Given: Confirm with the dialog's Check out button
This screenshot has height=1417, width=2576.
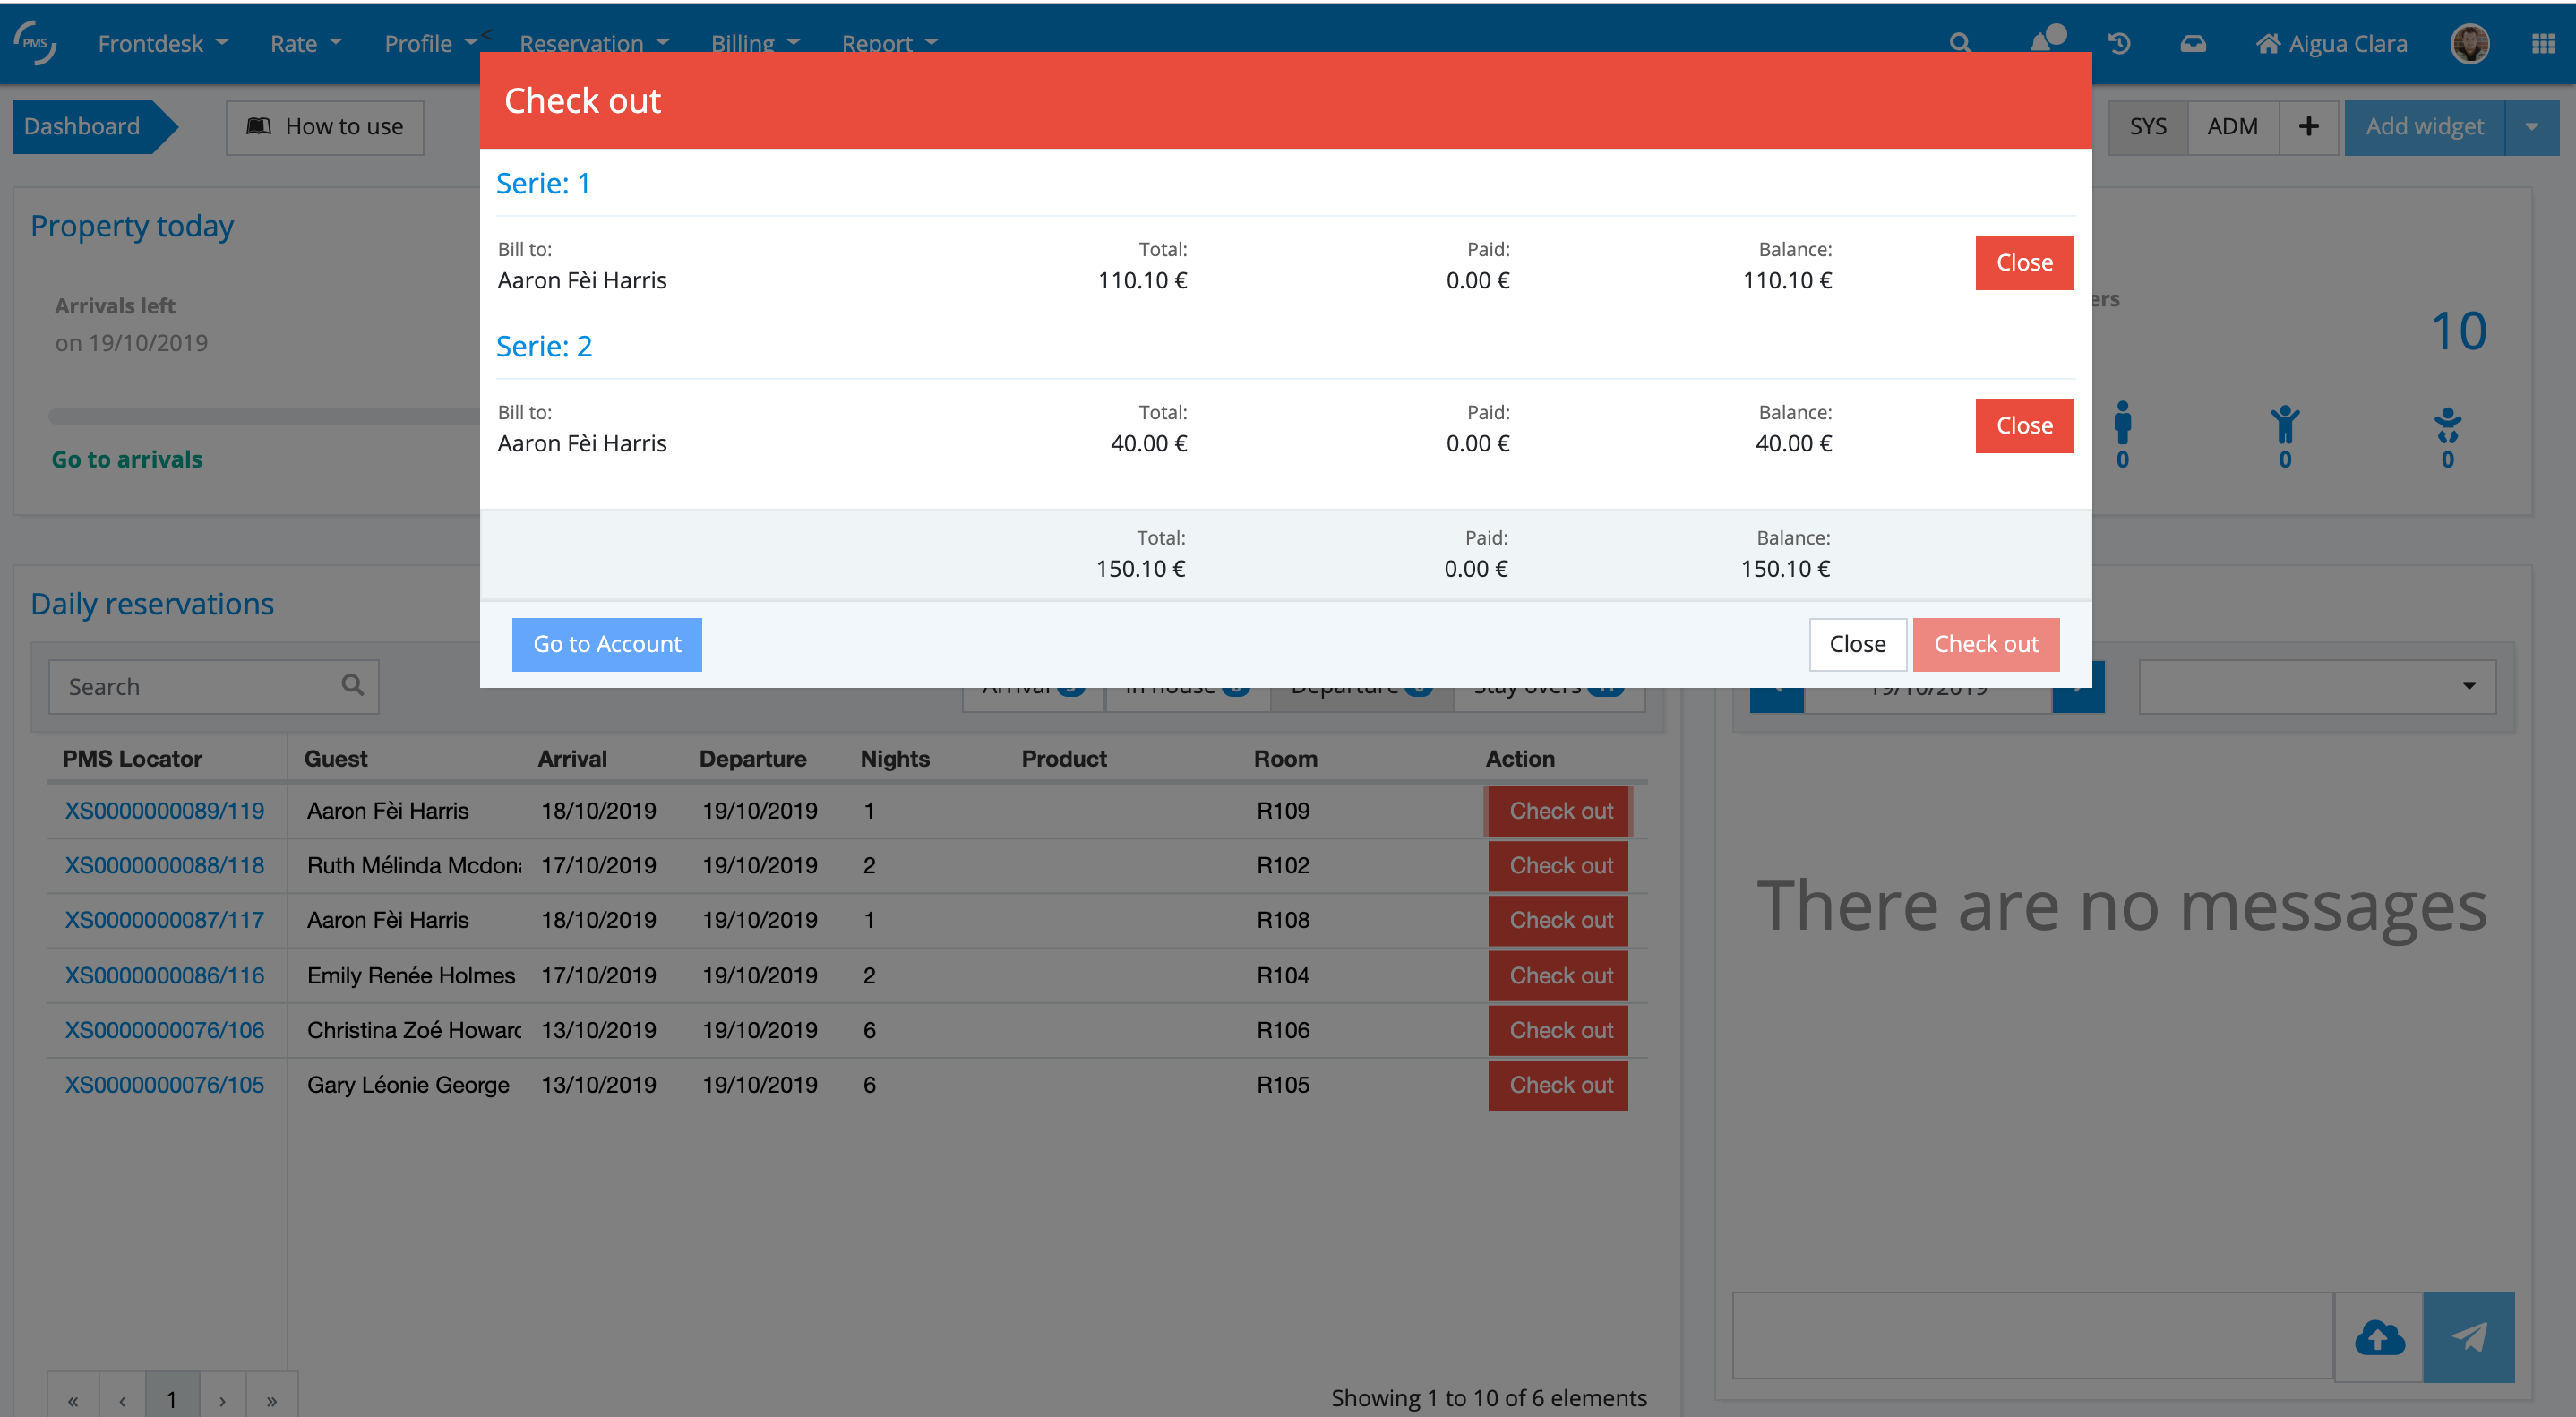Looking at the screenshot, I should pos(1985,644).
